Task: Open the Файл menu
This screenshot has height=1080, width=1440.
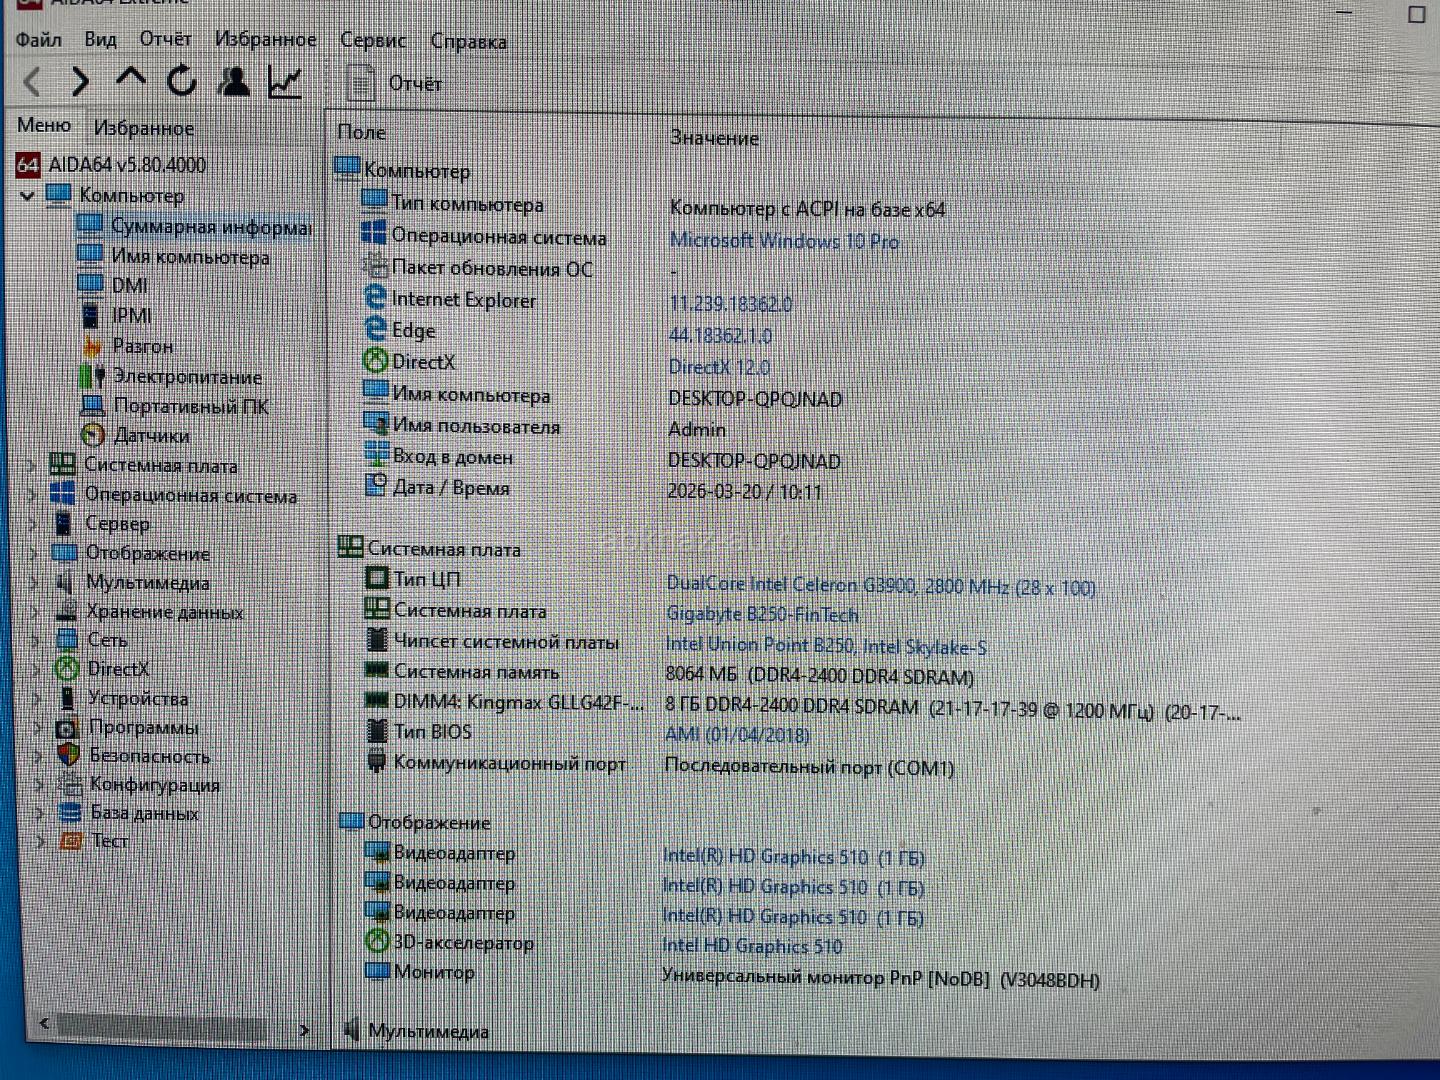Action: pyautogui.click(x=39, y=40)
